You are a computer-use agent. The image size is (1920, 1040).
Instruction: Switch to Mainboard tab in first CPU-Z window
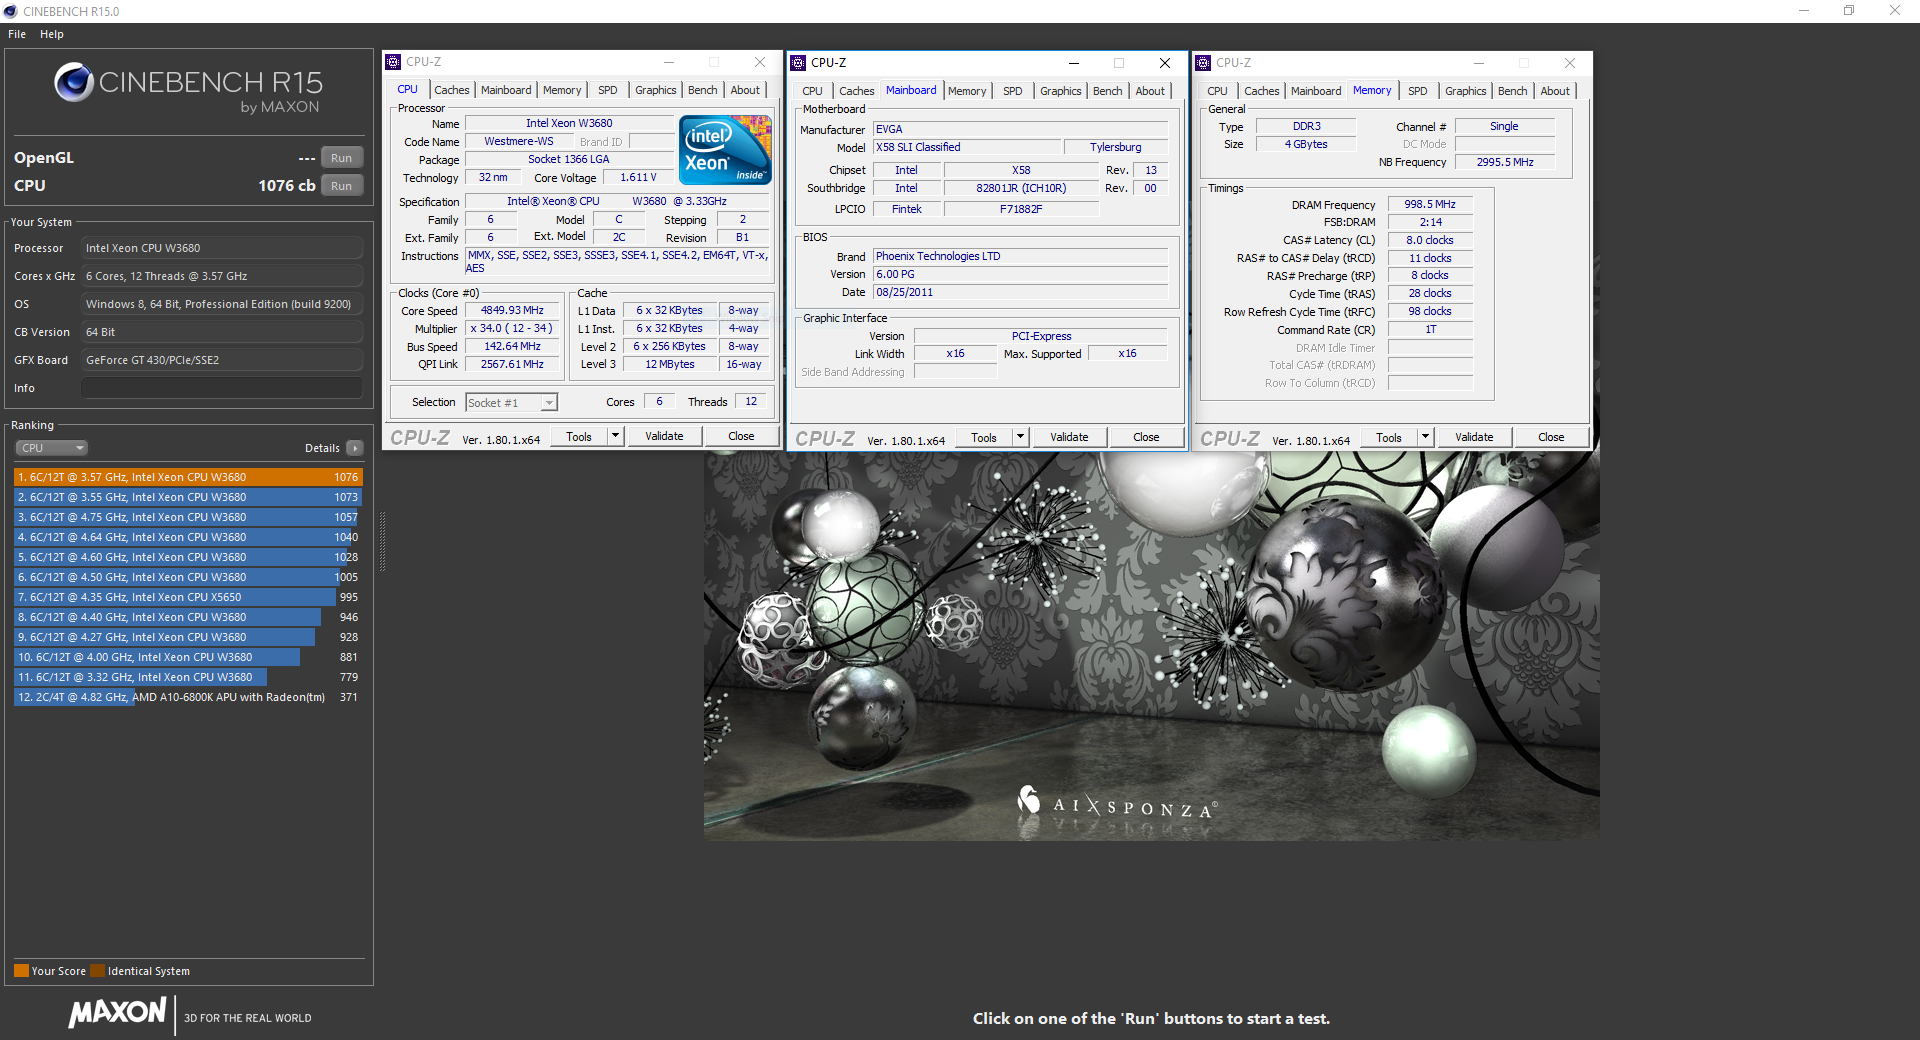click(x=506, y=90)
